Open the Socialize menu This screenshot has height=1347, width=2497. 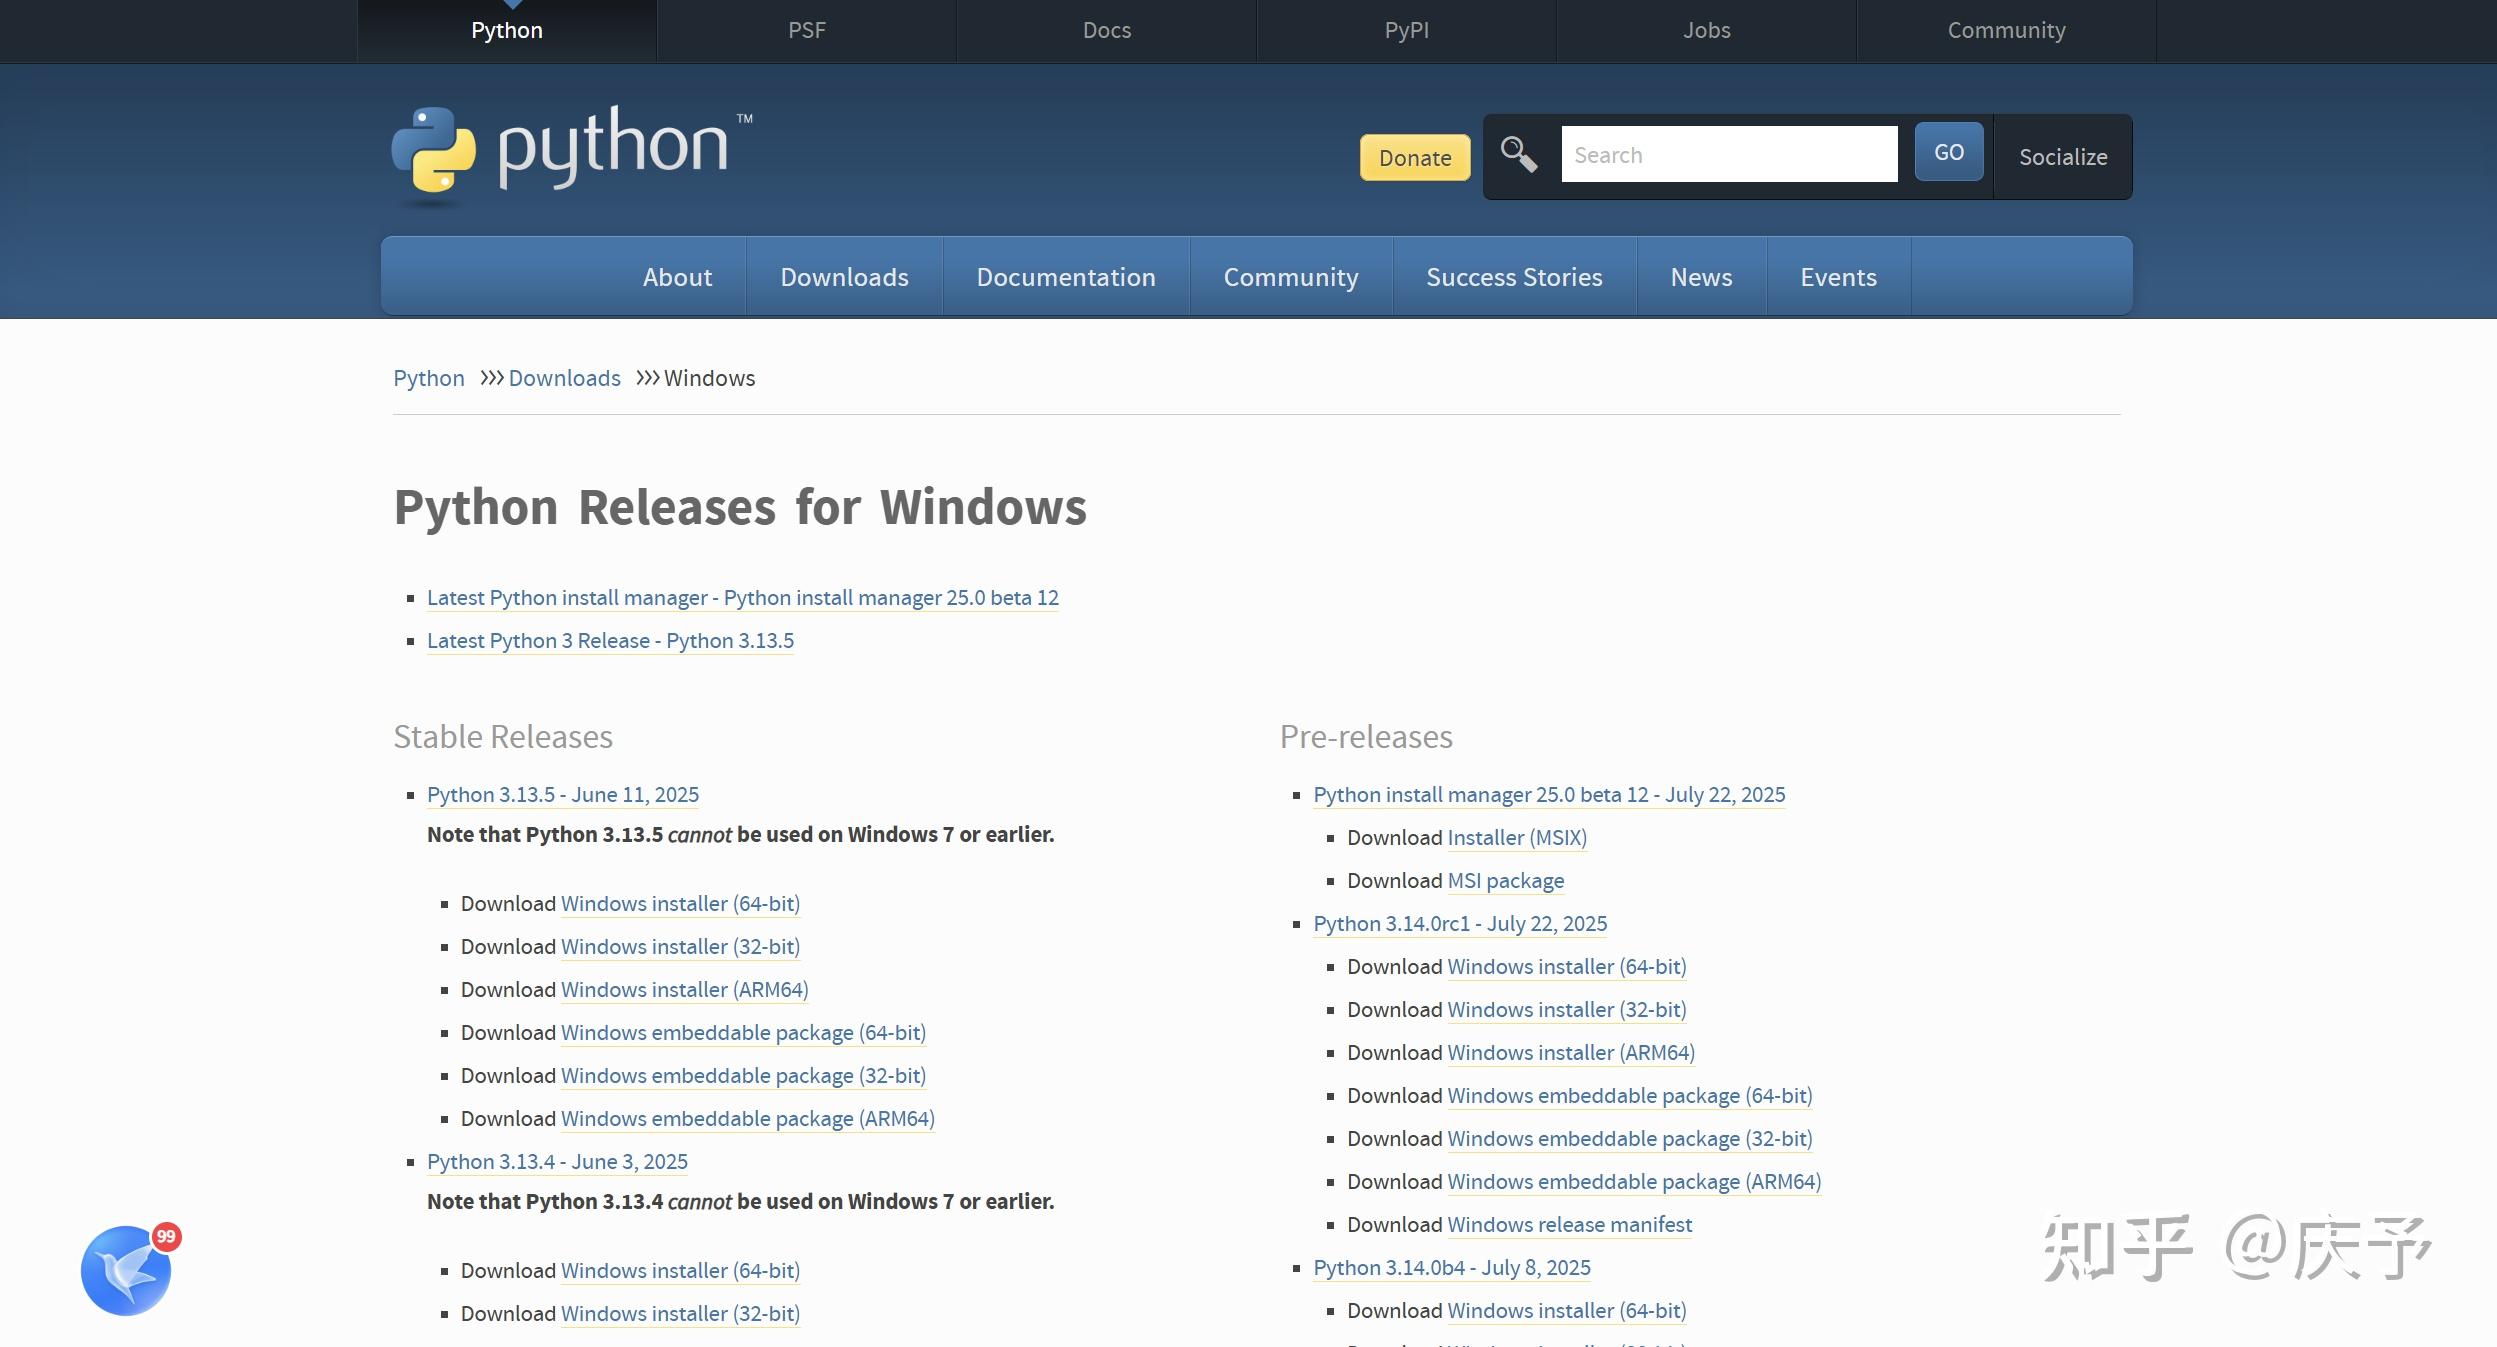[2062, 157]
